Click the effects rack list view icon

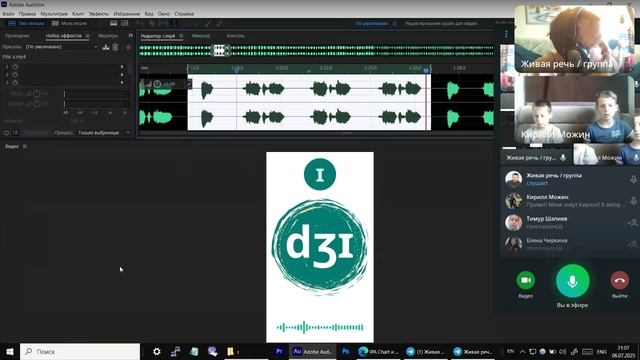(x=16, y=133)
